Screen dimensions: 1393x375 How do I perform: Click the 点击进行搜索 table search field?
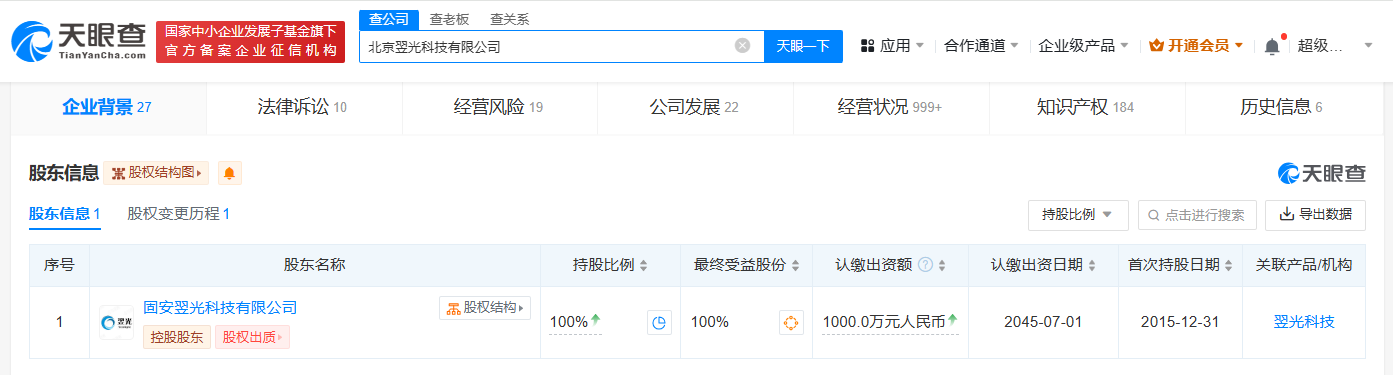tap(1197, 215)
